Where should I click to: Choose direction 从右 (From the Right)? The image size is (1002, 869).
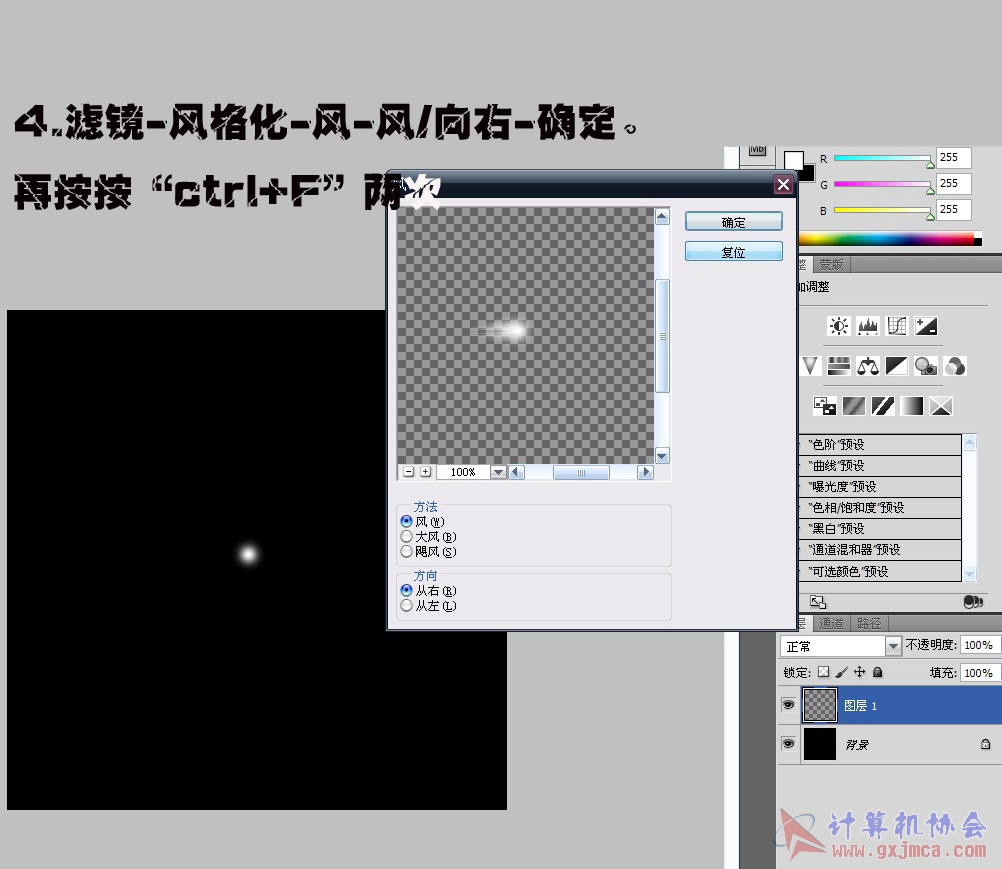click(x=406, y=590)
